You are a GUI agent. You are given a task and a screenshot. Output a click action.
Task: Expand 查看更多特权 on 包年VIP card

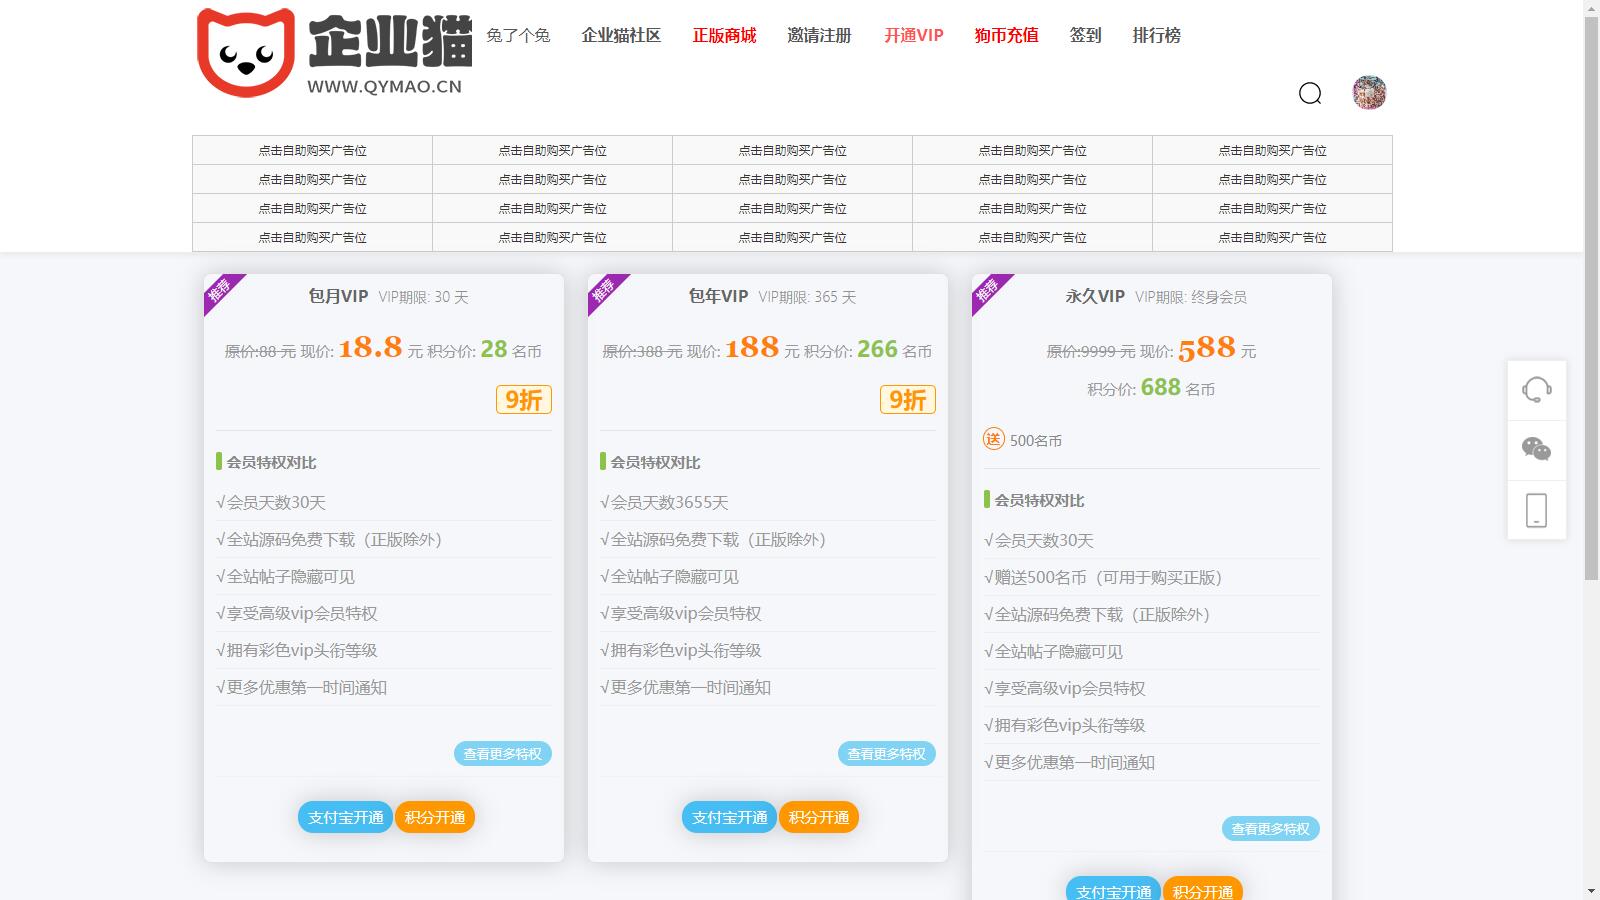[x=885, y=754]
